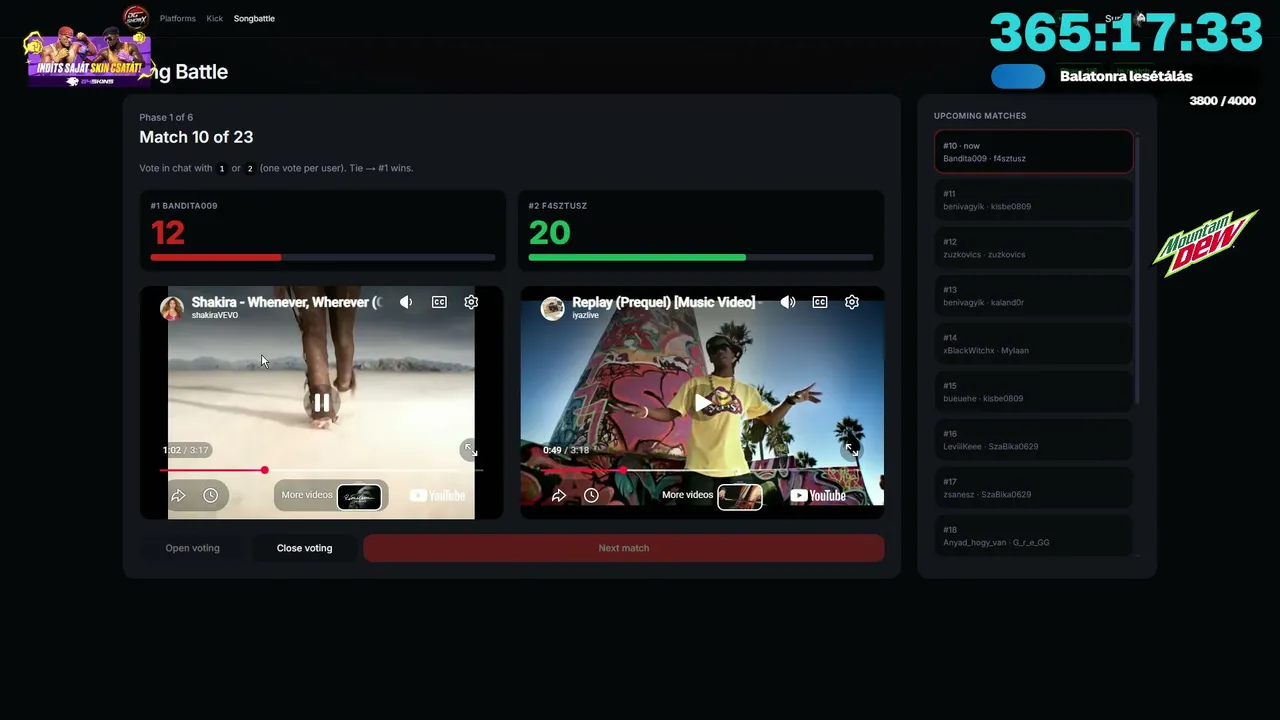Select match #12 zuzkovics vs zuzkovics
Image resolution: width=1280 pixels, height=720 pixels.
(x=1034, y=248)
